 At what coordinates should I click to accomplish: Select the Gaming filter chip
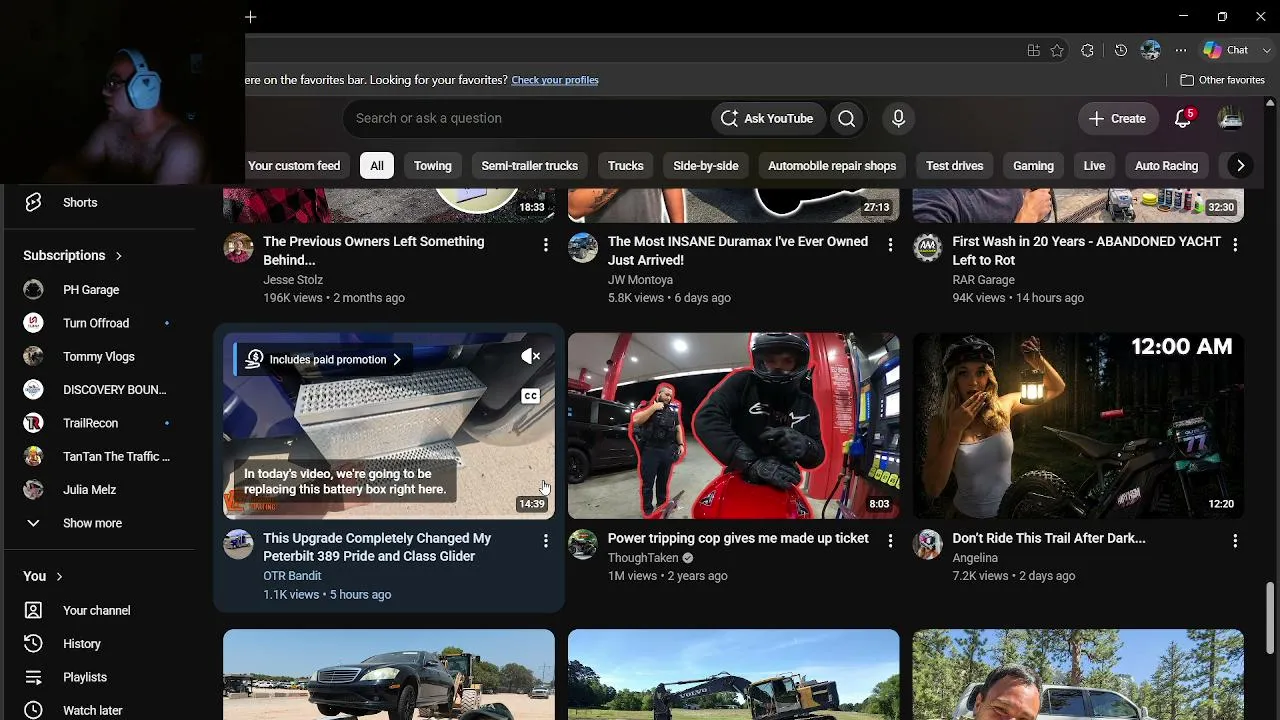(x=1033, y=166)
